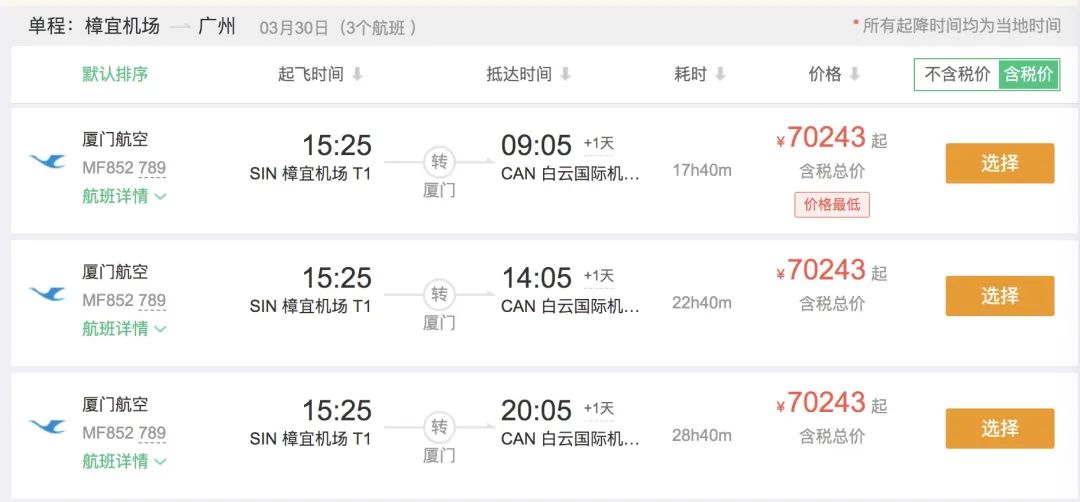
Task: Switch to 含税价 price display
Action: [1028, 74]
